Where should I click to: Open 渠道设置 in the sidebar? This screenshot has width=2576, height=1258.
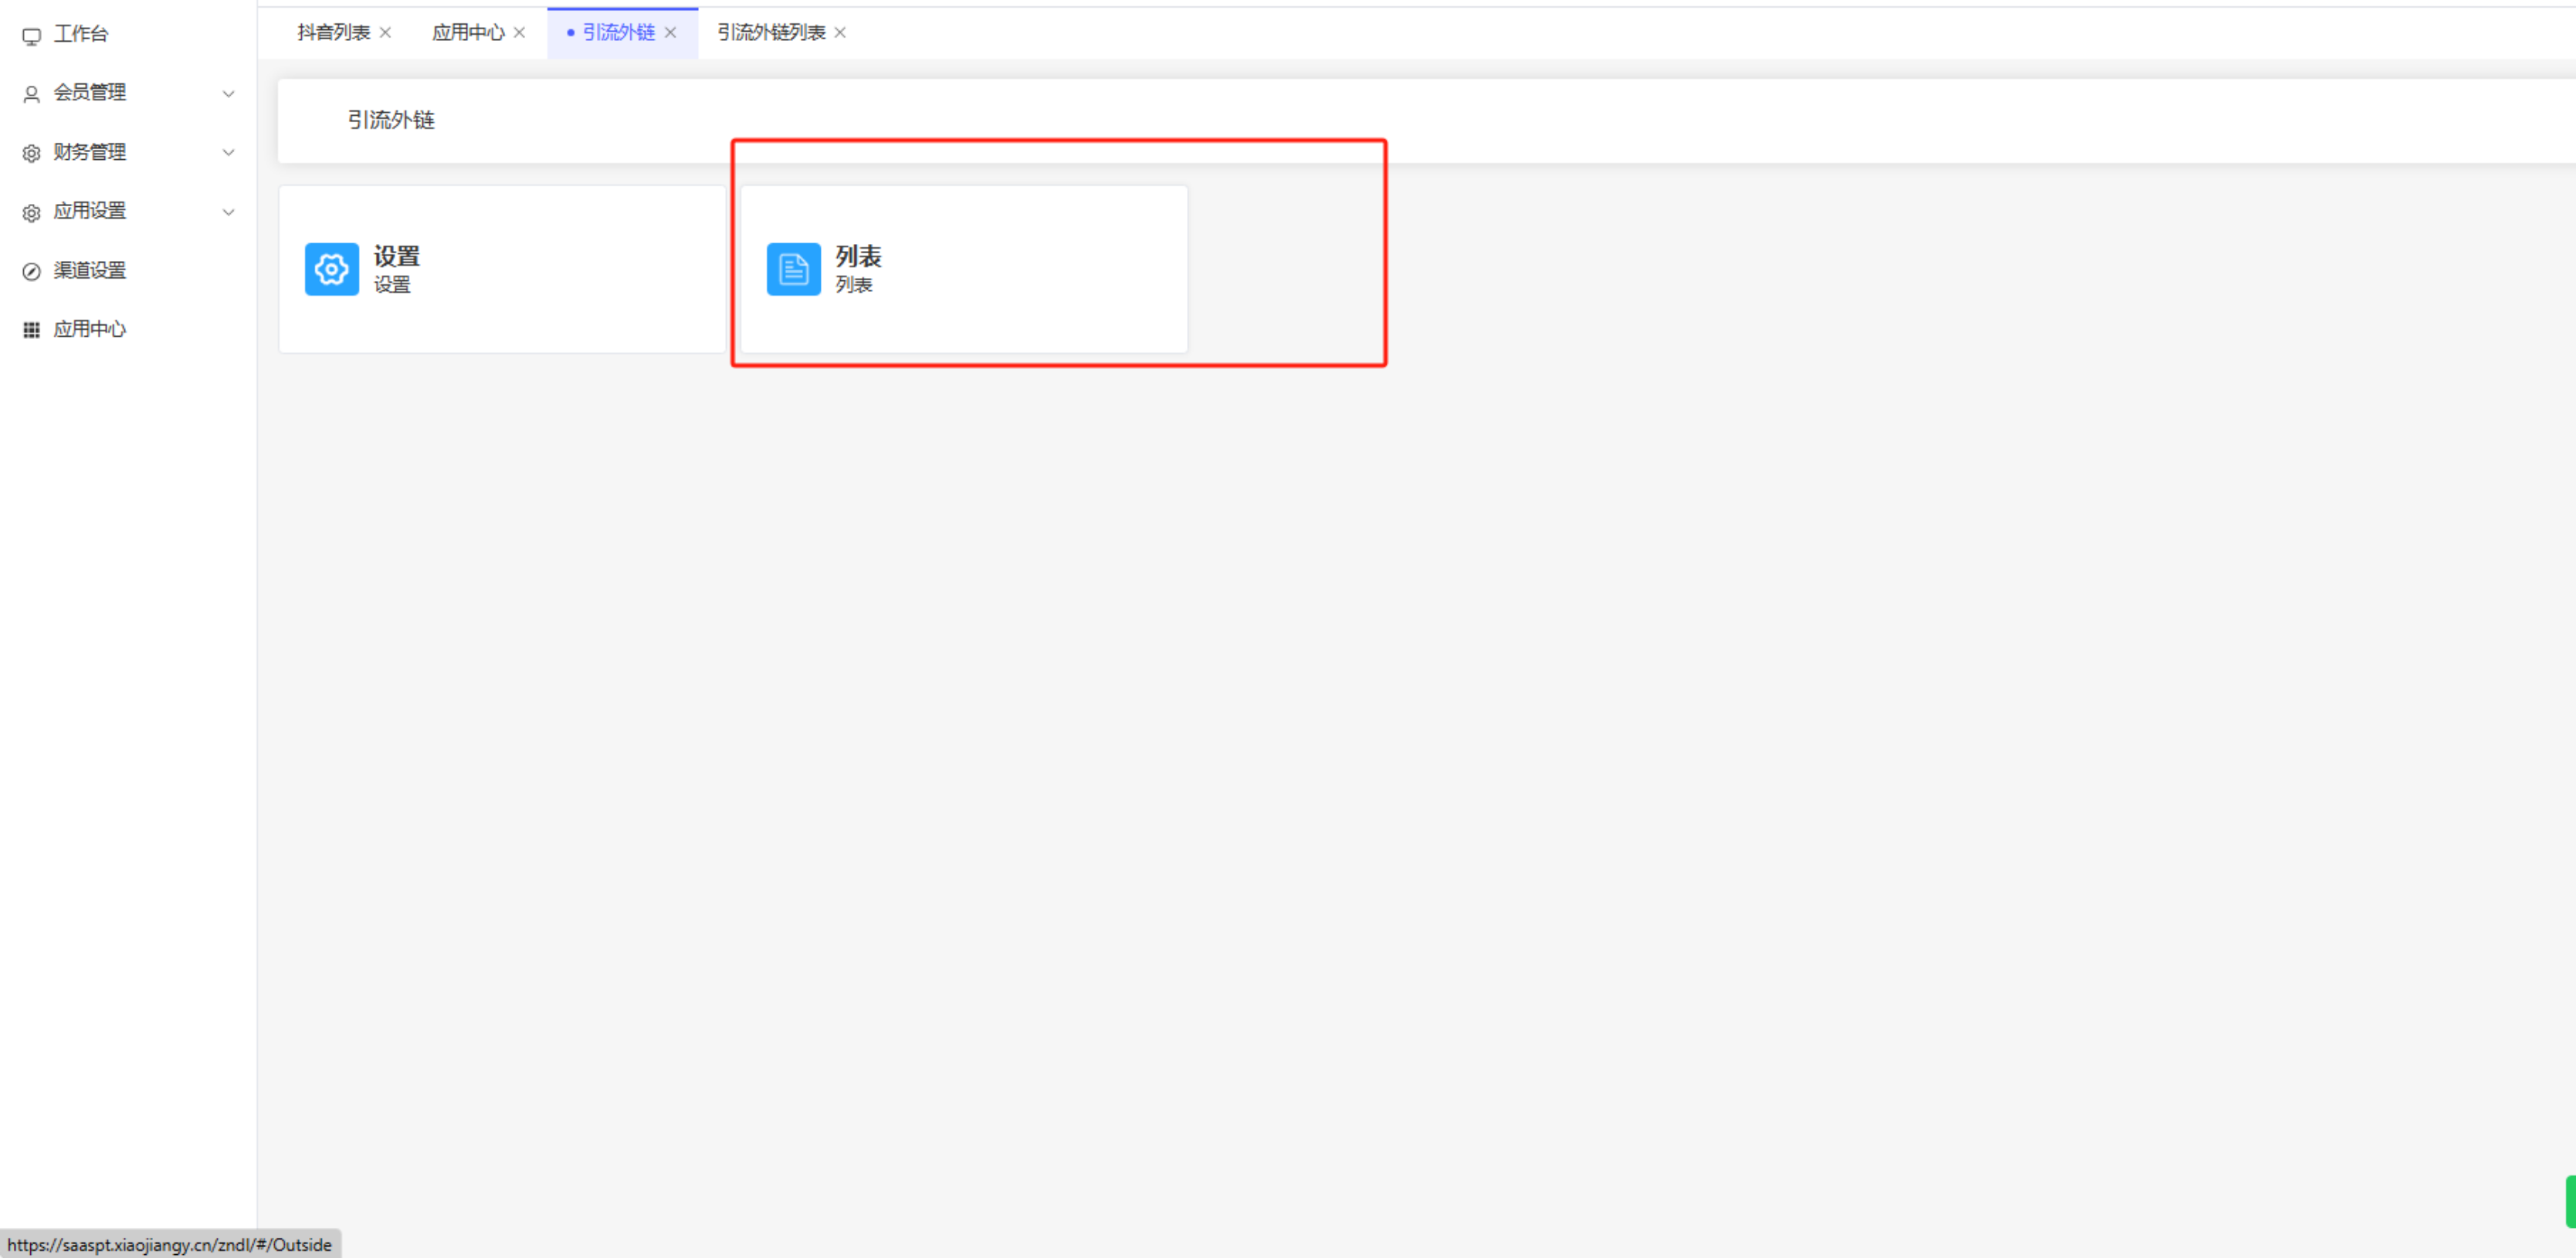pyautogui.click(x=90, y=270)
